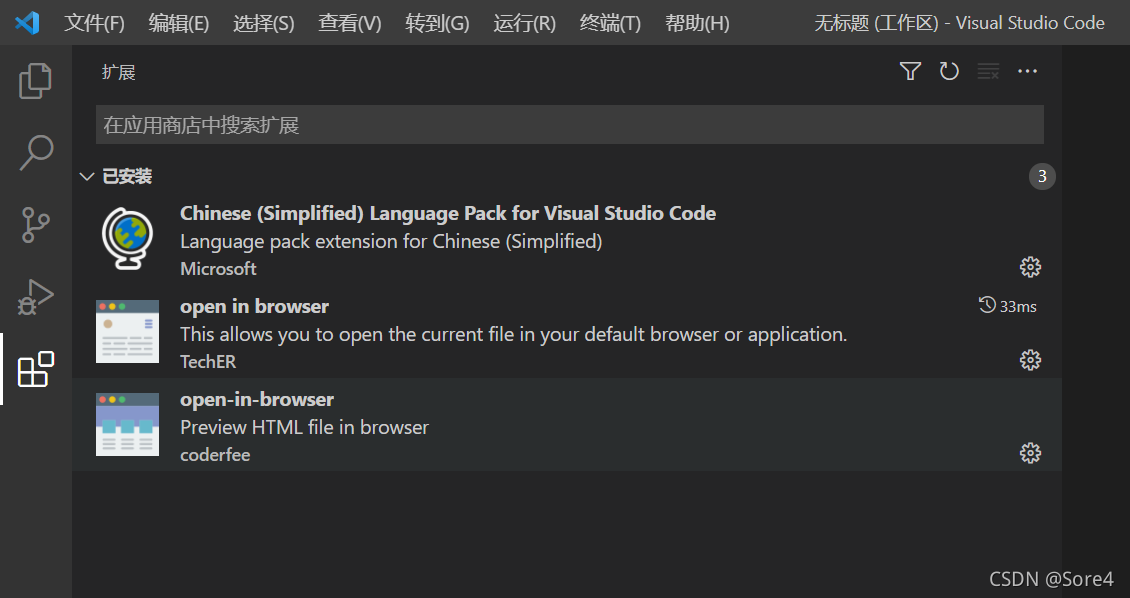The image size is (1130, 598).
Task: Collapse the 已安装 section
Action: [86, 177]
